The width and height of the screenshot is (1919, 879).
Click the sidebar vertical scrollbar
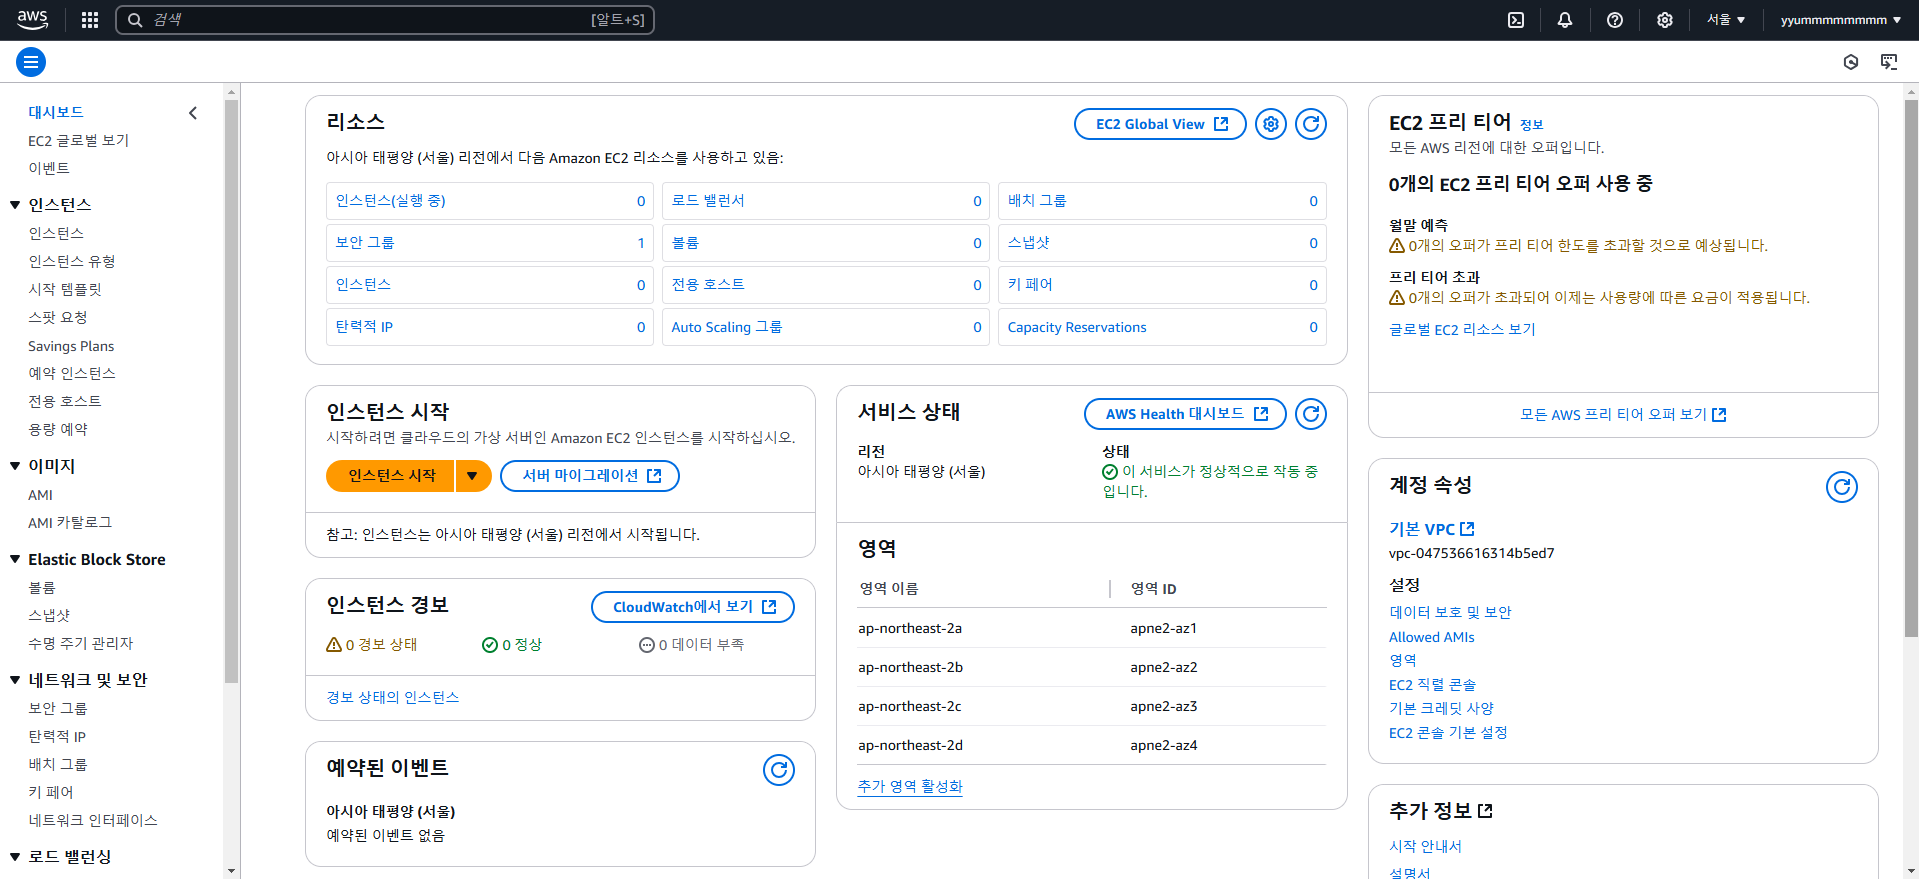232,392
